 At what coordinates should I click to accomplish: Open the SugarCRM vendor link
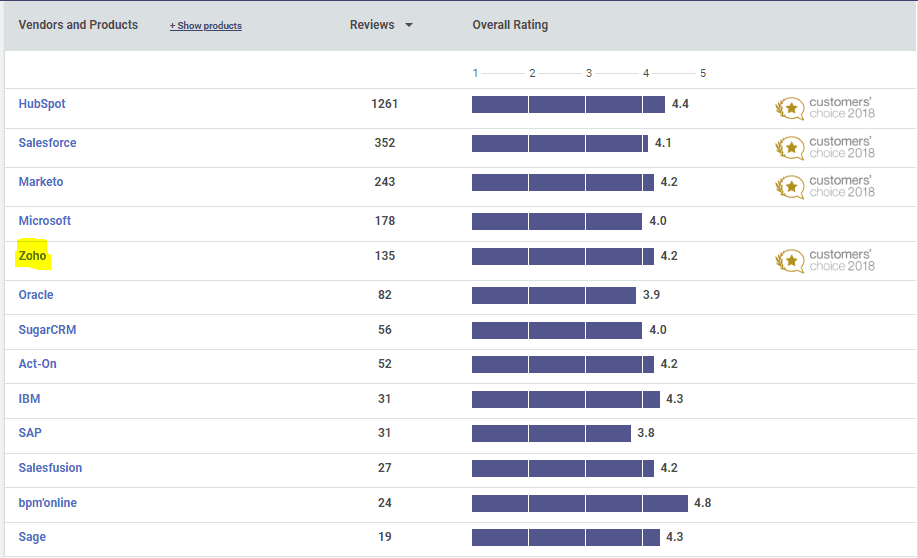point(47,330)
